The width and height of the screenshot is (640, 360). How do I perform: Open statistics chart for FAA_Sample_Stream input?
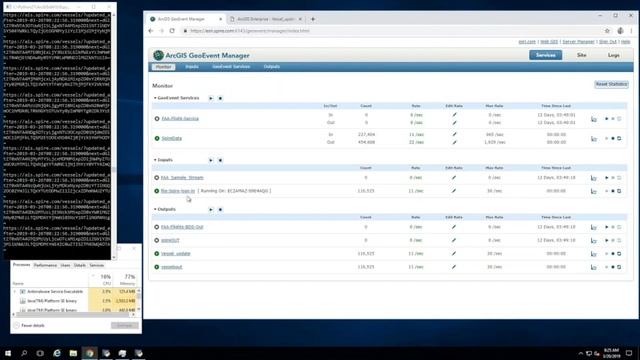pos(593,178)
